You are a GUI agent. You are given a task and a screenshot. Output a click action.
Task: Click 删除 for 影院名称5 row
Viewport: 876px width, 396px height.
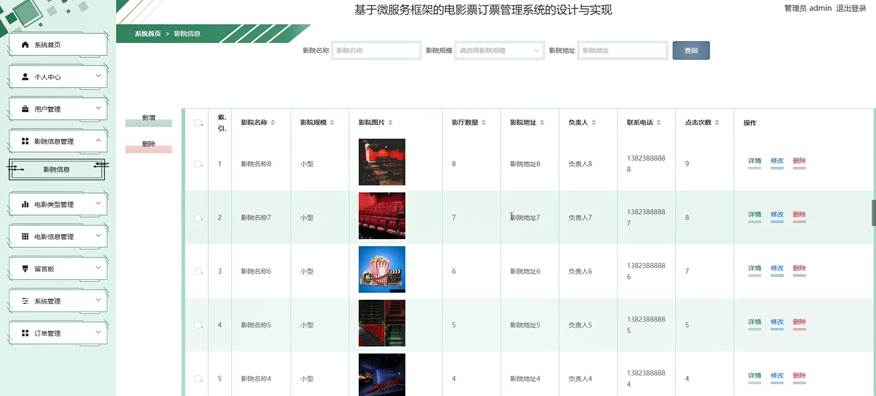point(799,322)
